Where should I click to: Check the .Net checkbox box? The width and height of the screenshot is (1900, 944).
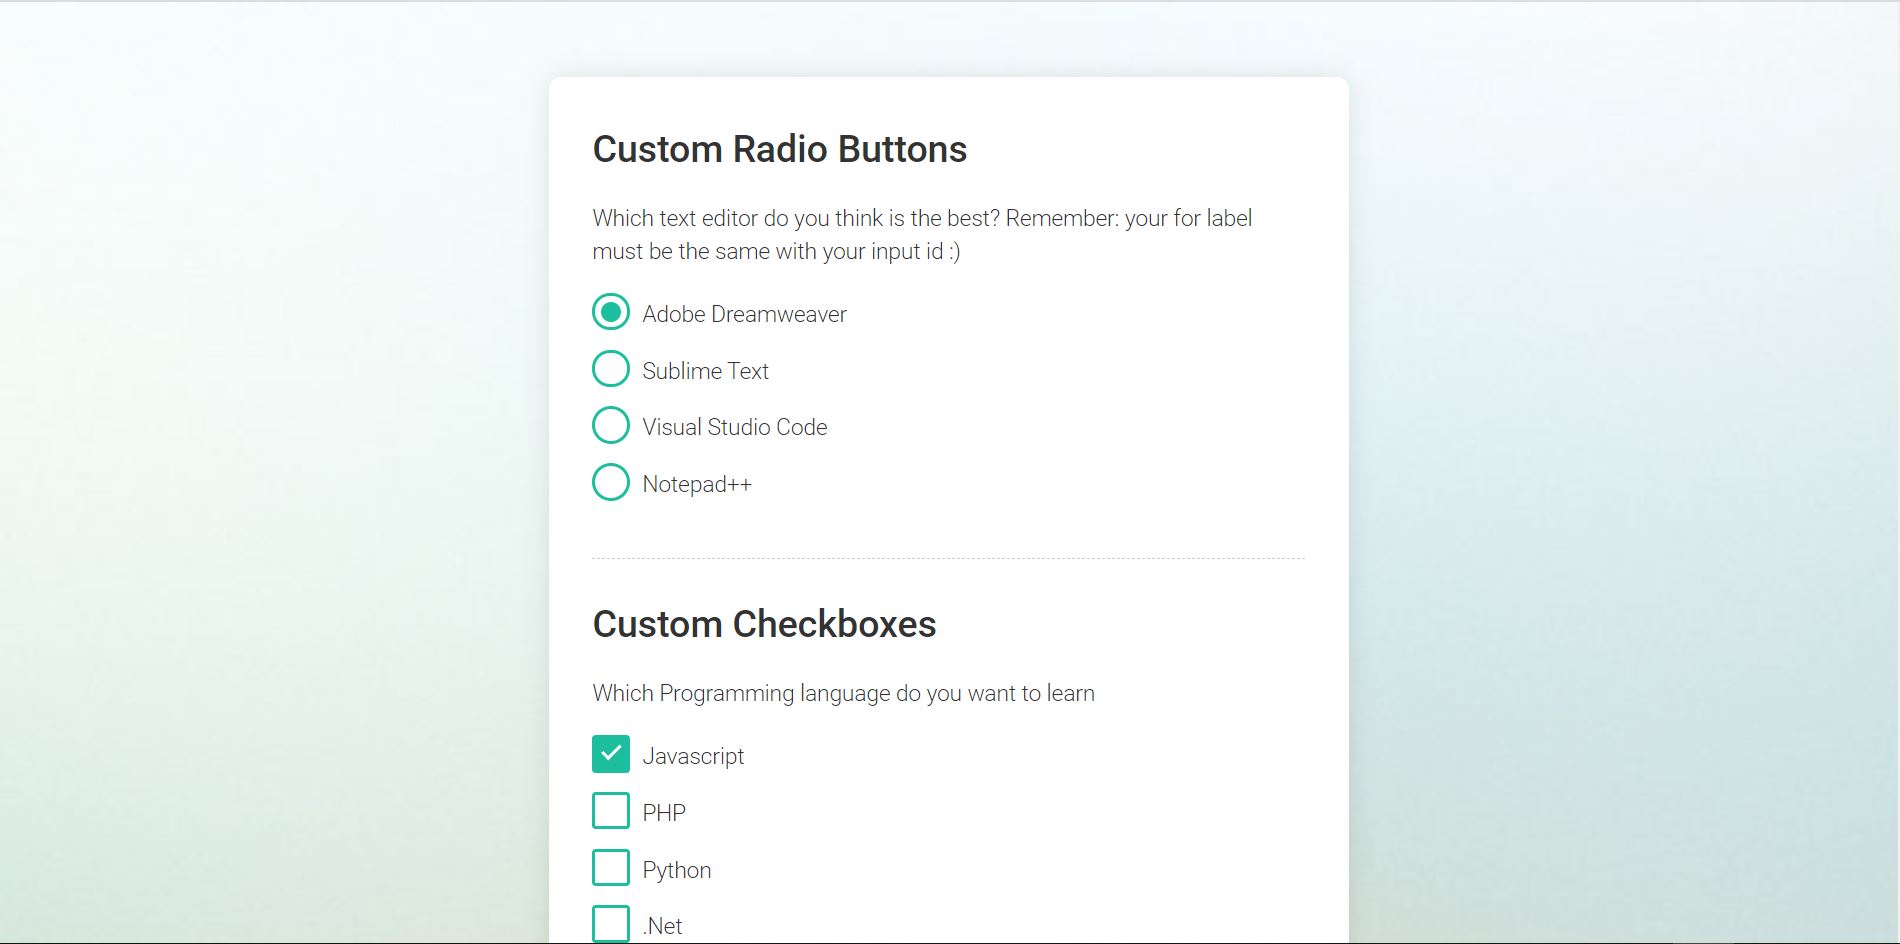611,923
